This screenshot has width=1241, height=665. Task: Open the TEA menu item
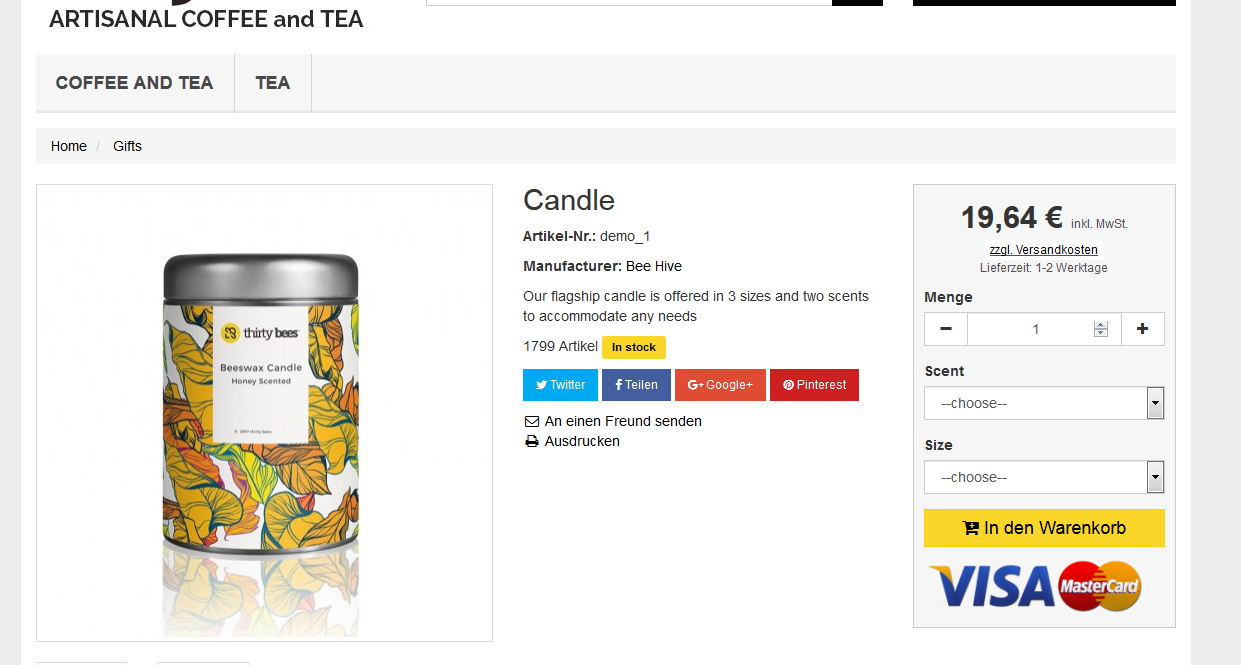(273, 83)
